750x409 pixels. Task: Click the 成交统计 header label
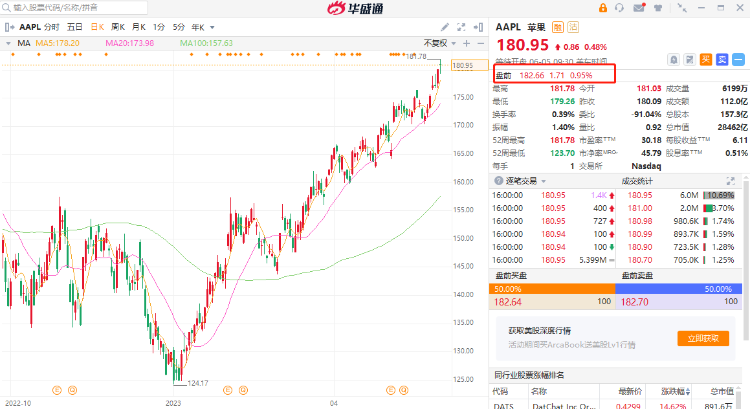point(637,181)
